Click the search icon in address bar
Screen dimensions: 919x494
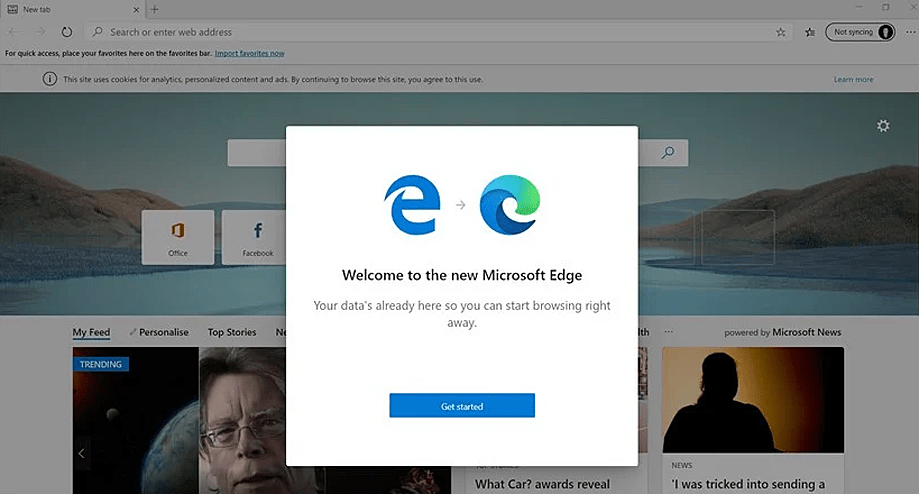pyautogui.click(x=98, y=32)
